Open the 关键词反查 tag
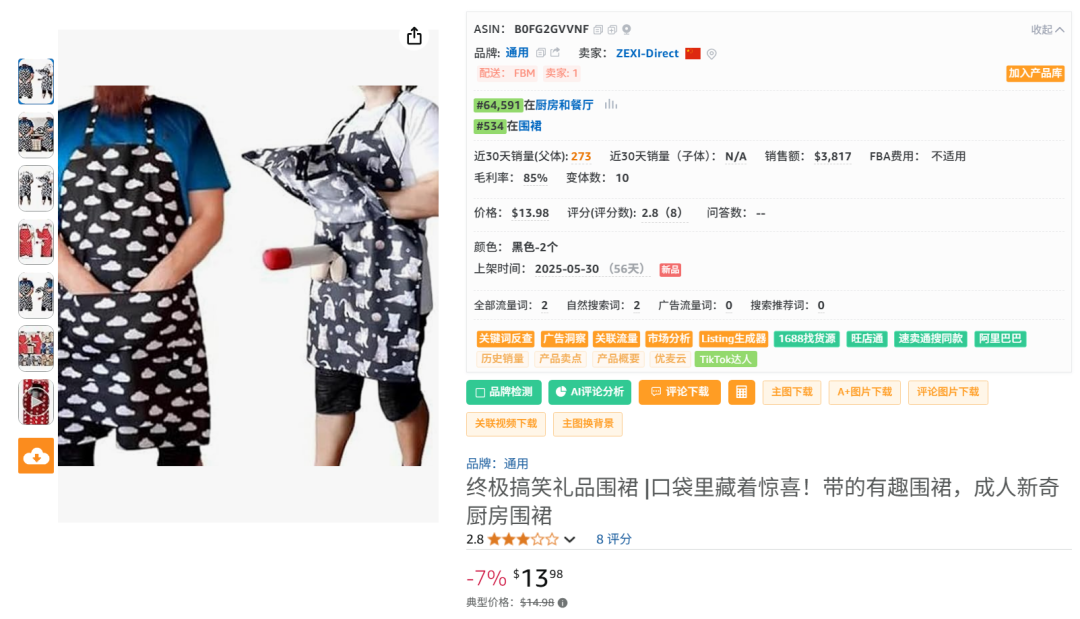Viewport: 1080px width, 619px height. point(506,339)
